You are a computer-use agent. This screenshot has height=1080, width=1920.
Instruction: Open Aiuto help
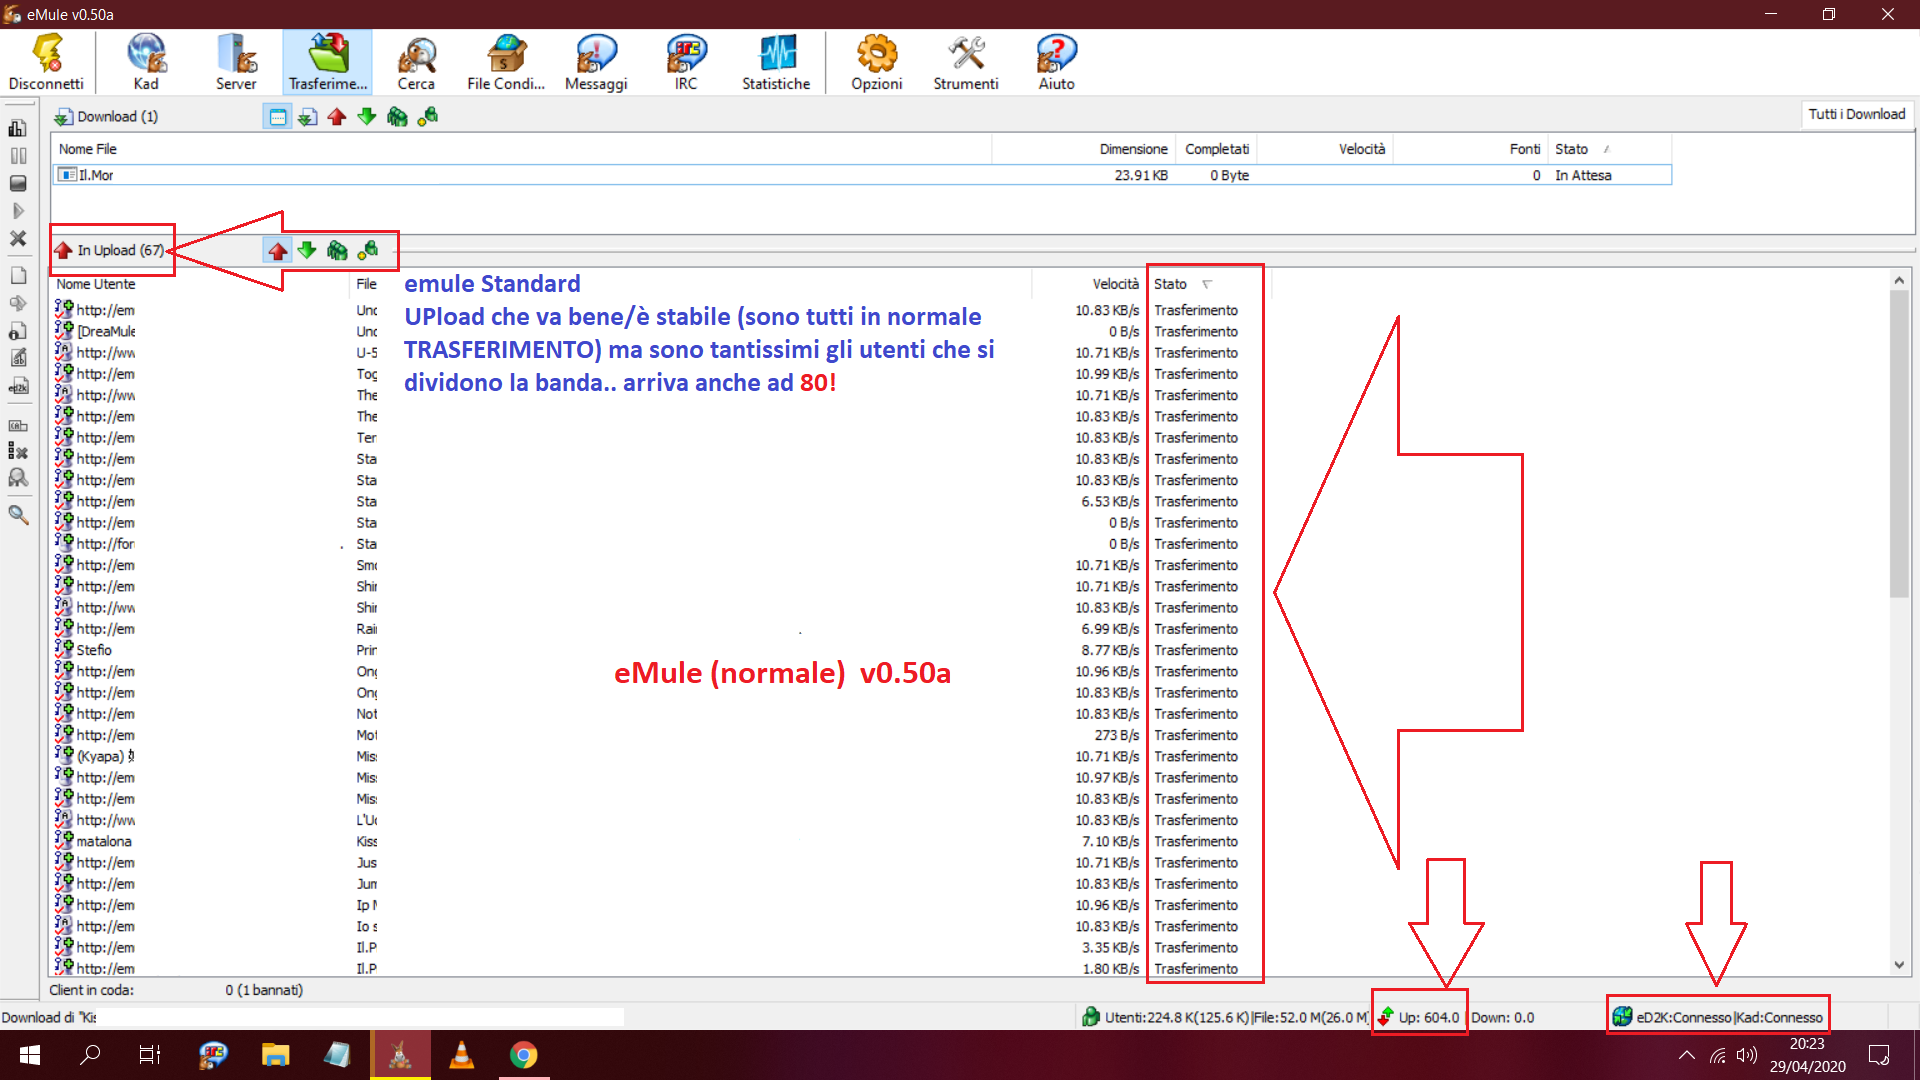click(x=1056, y=62)
